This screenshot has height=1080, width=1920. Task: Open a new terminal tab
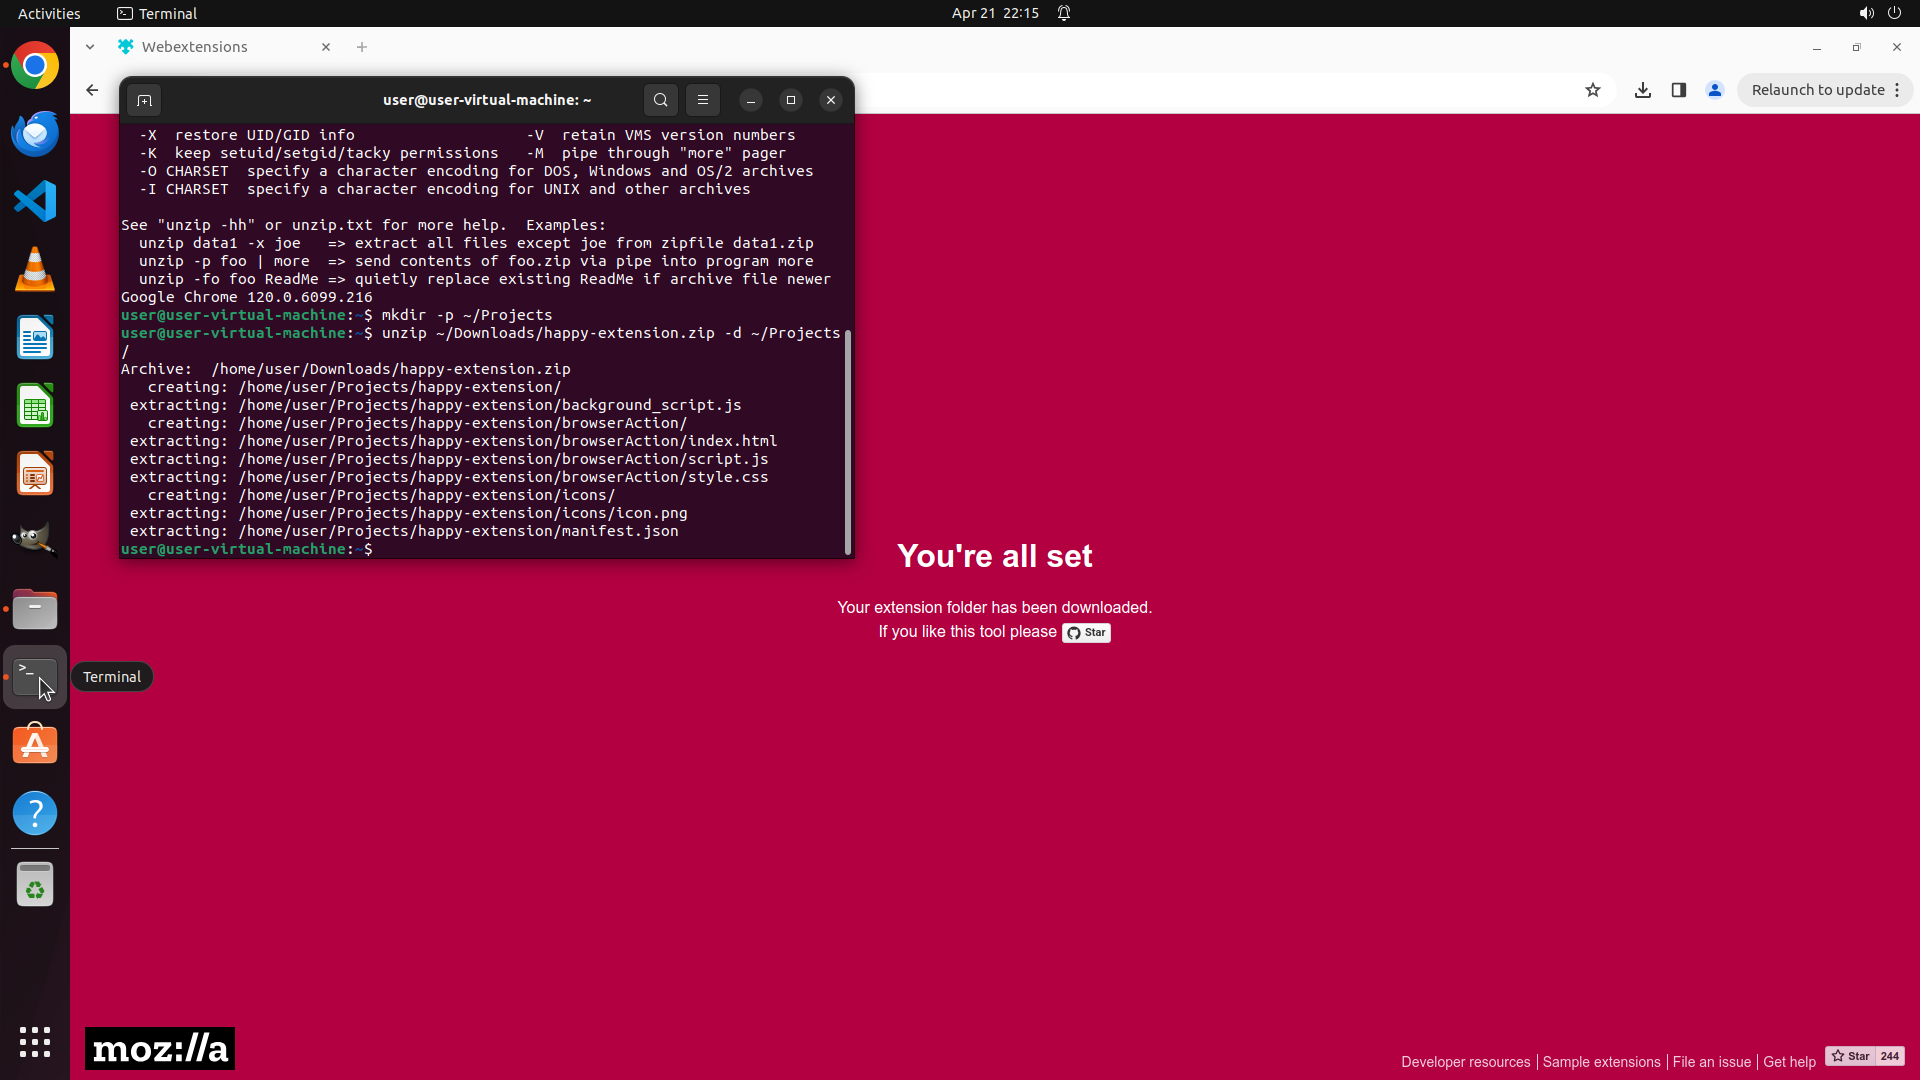click(144, 100)
